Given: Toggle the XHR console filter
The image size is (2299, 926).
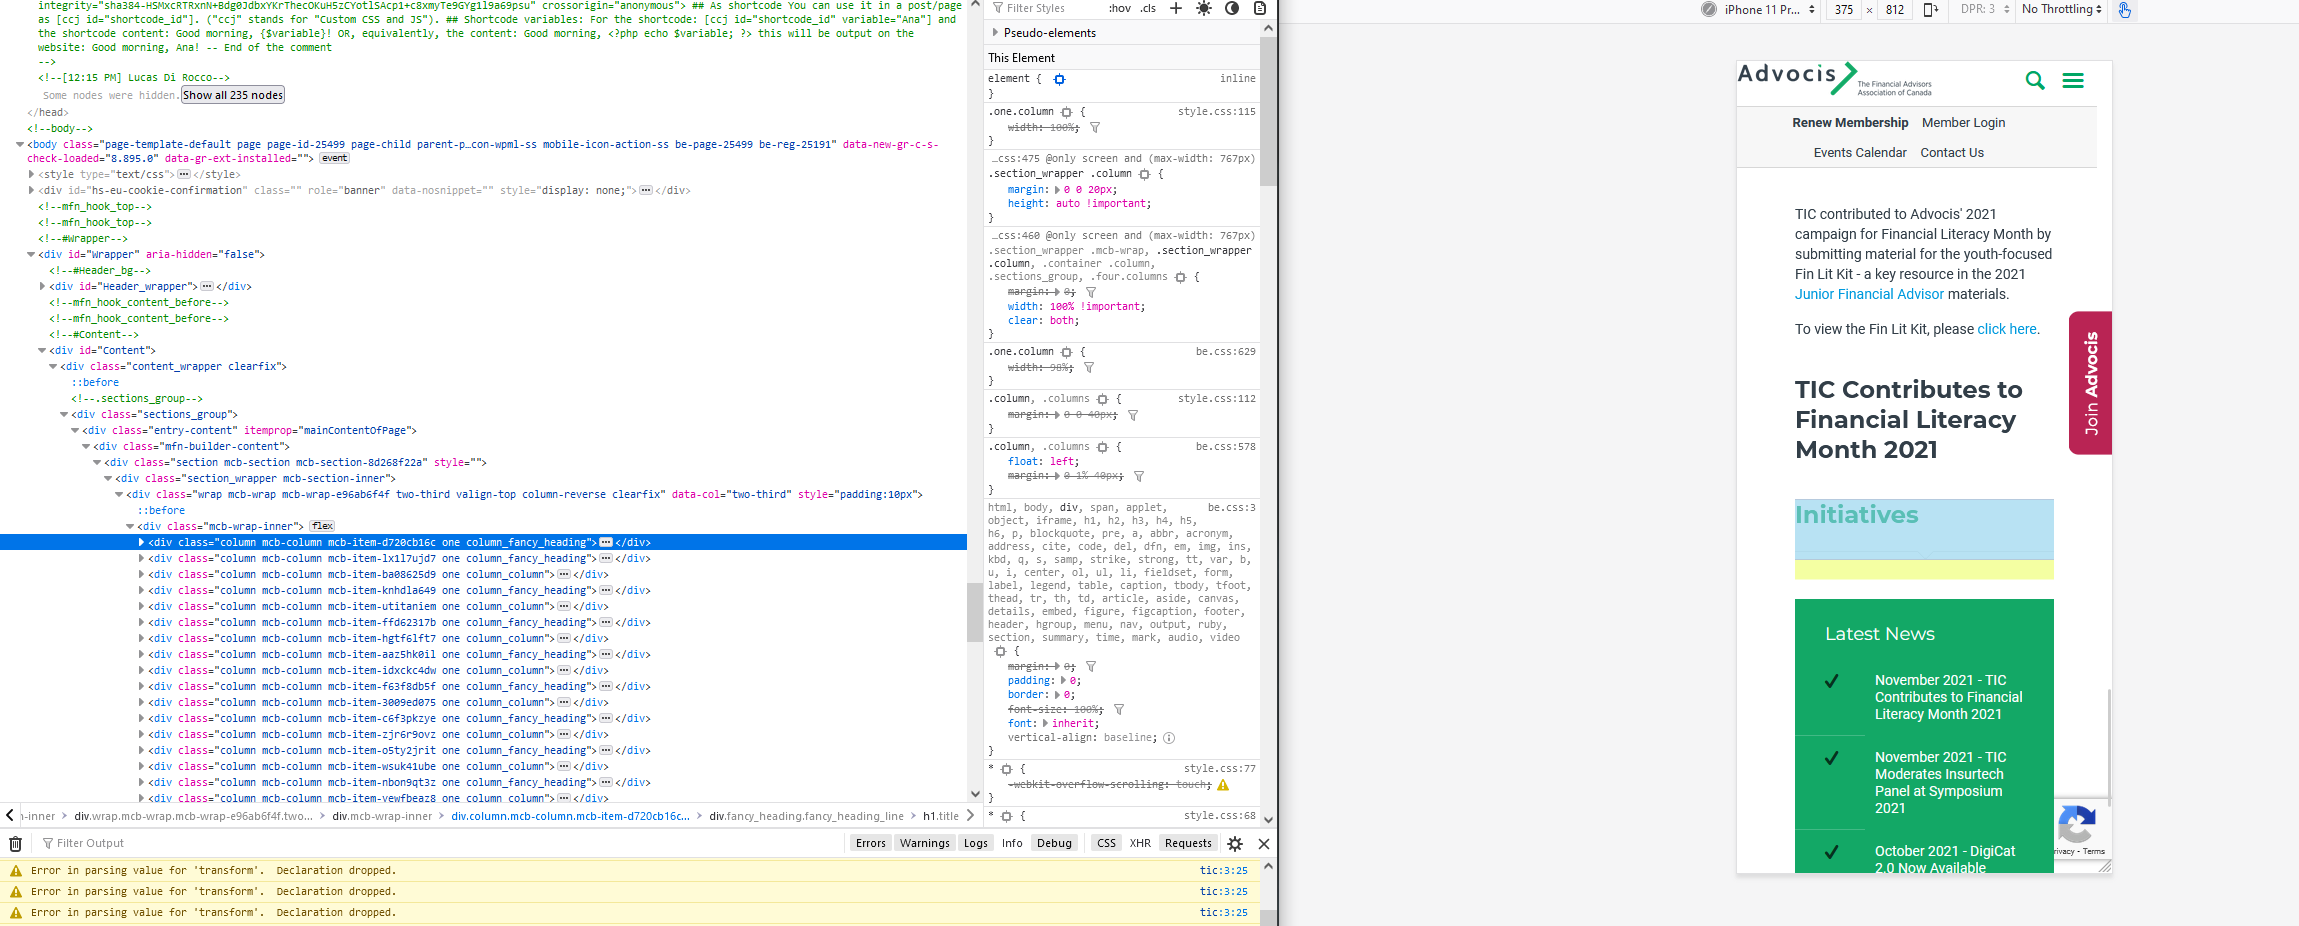Looking at the screenshot, I should [1140, 844].
